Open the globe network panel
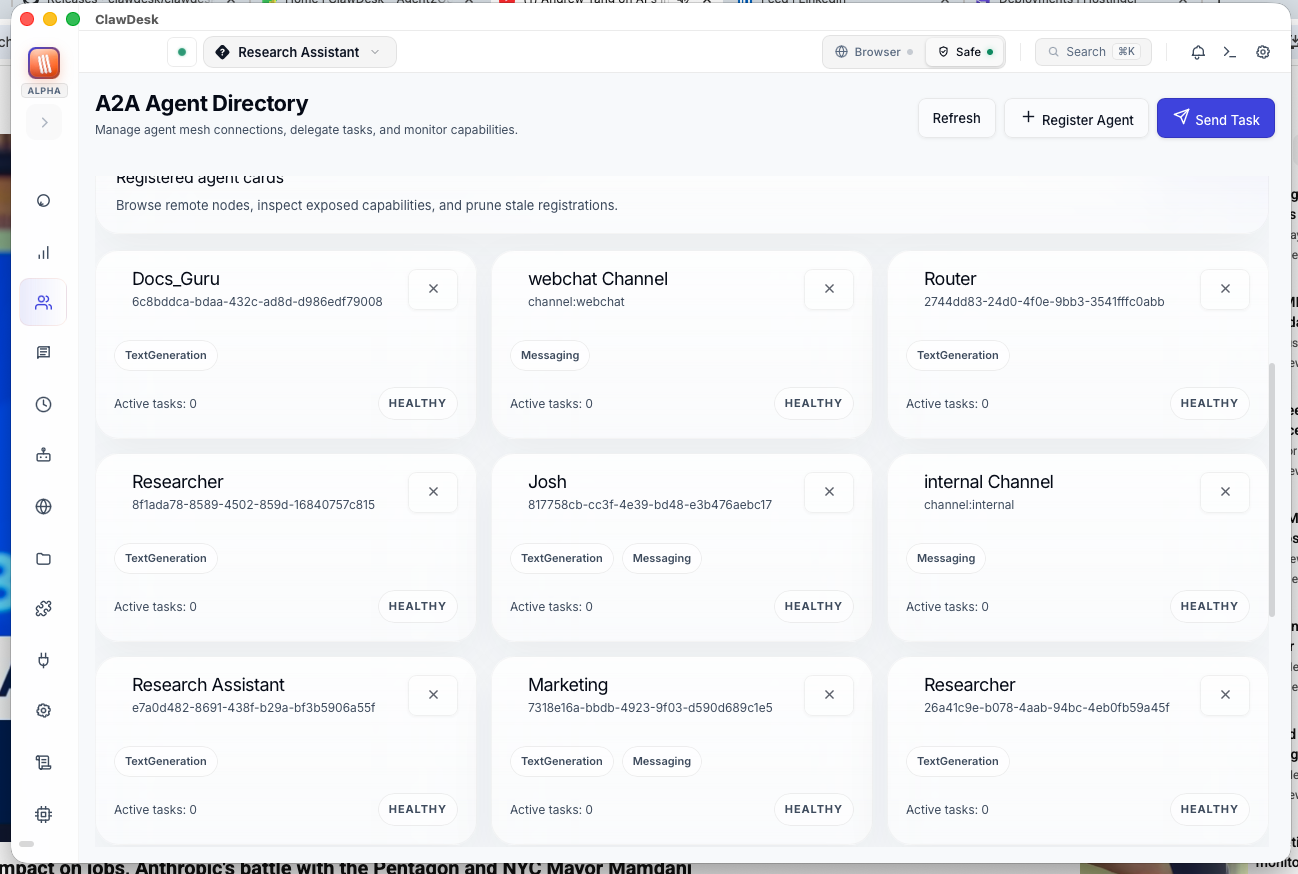 [x=43, y=506]
